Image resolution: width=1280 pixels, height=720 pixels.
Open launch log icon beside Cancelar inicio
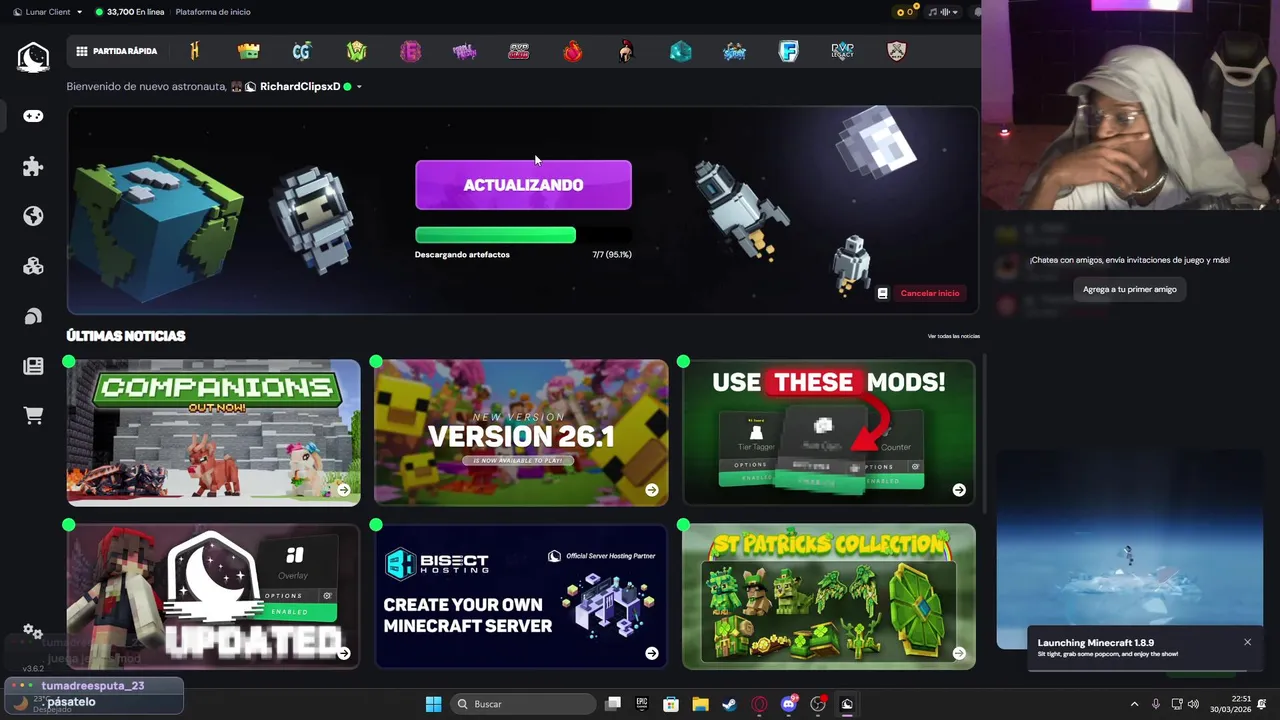click(883, 293)
